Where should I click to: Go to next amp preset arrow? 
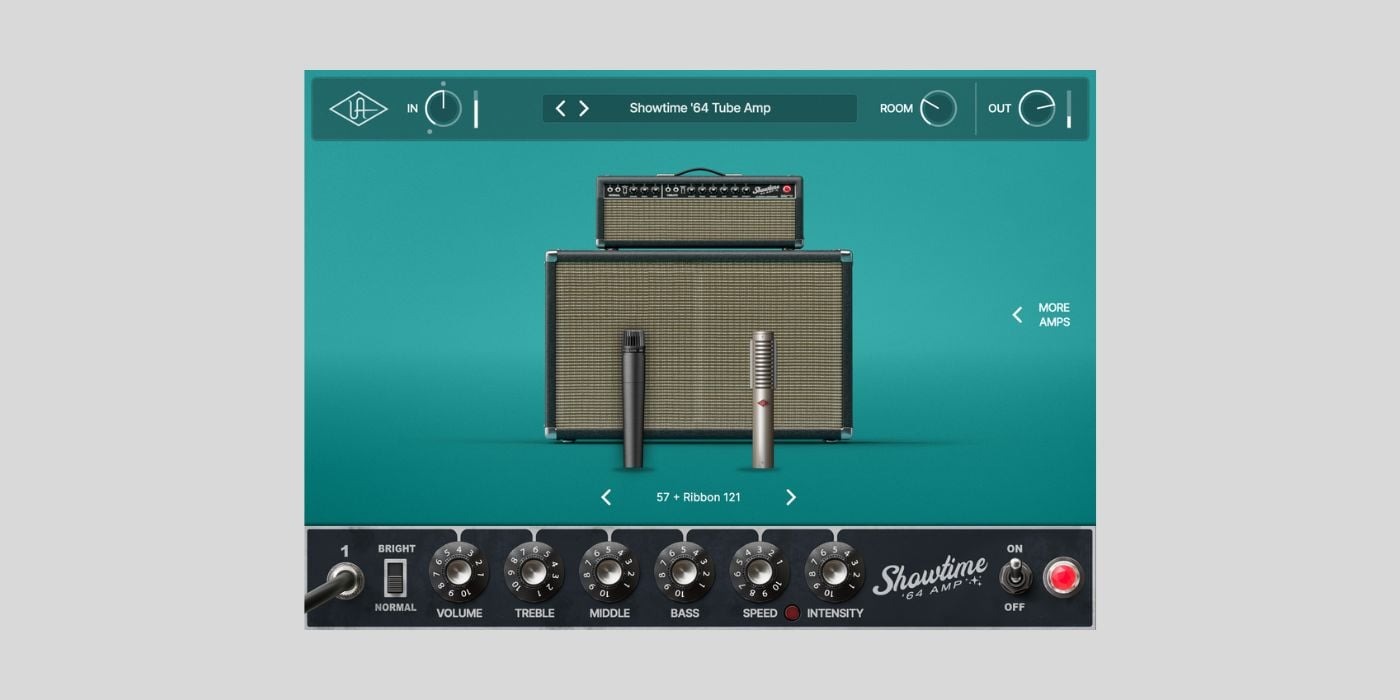point(584,108)
